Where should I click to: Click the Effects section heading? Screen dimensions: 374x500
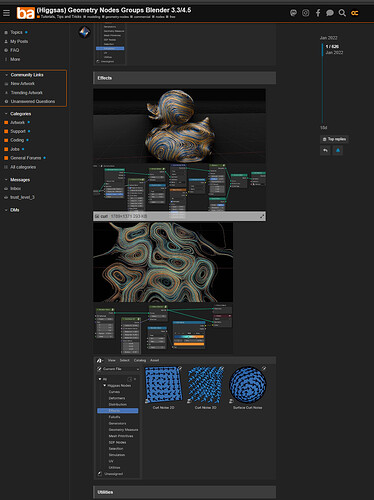pos(105,78)
